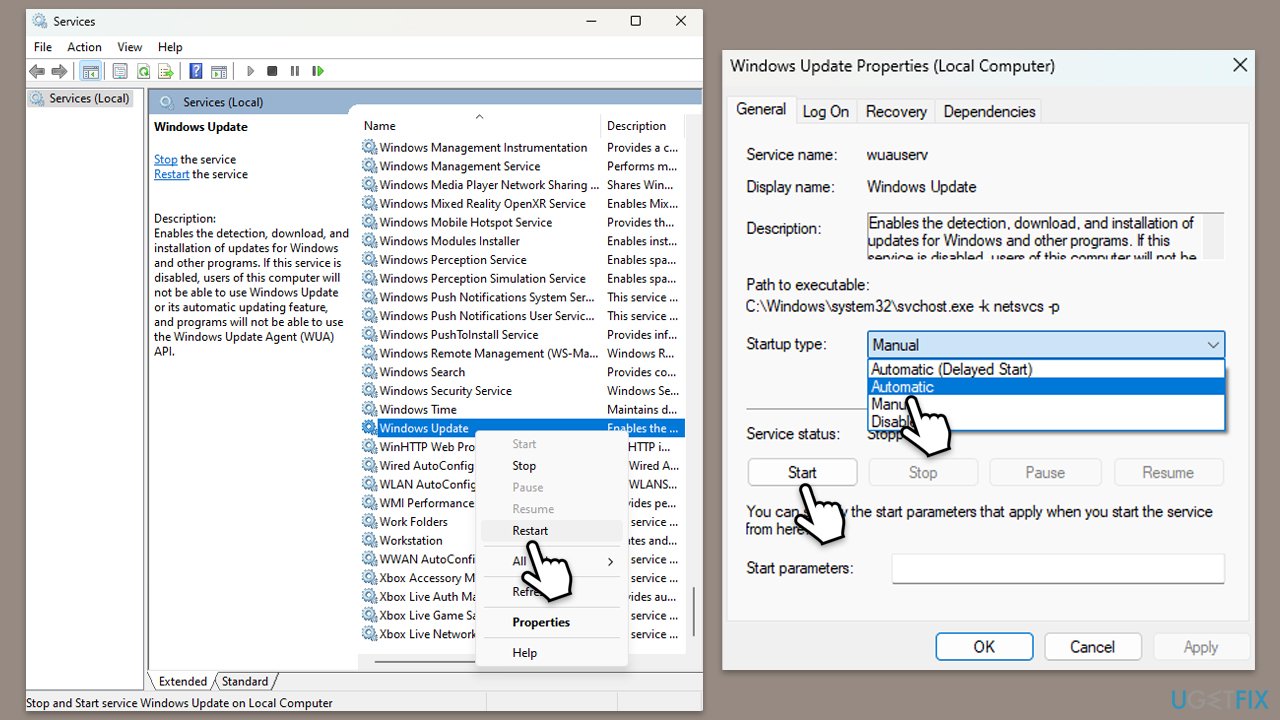The width and height of the screenshot is (1280, 720).
Task: Click the Start button in Properties dialog
Action: [x=802, y=473]
